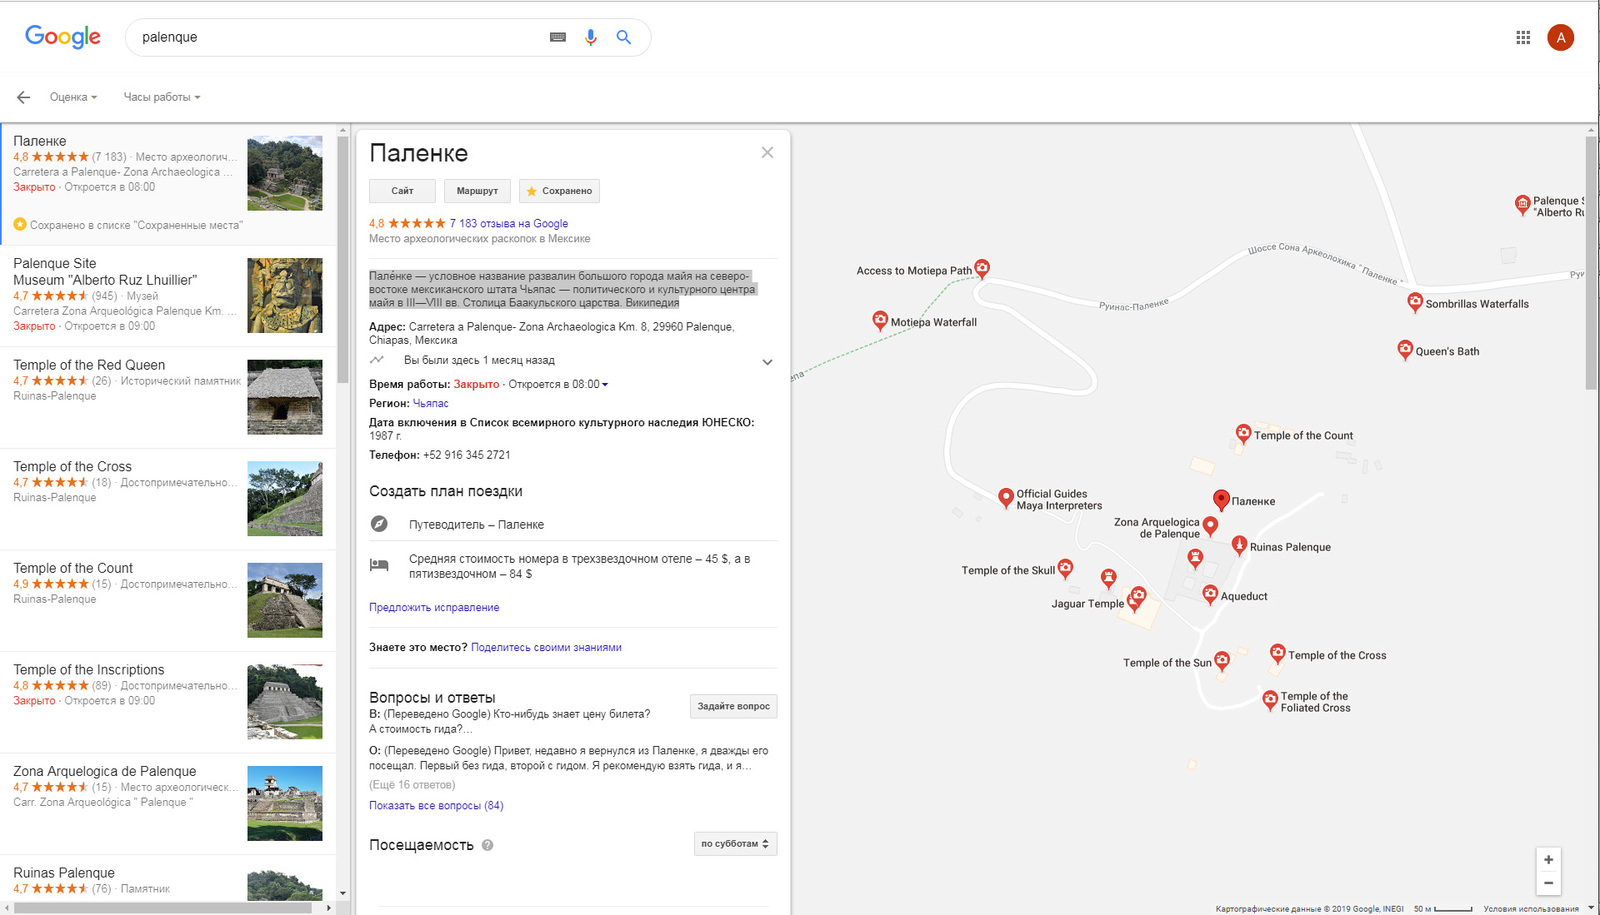Select the Temple of the Cross map pin
Viewport: 1600px width, 915px height.
1277,653
